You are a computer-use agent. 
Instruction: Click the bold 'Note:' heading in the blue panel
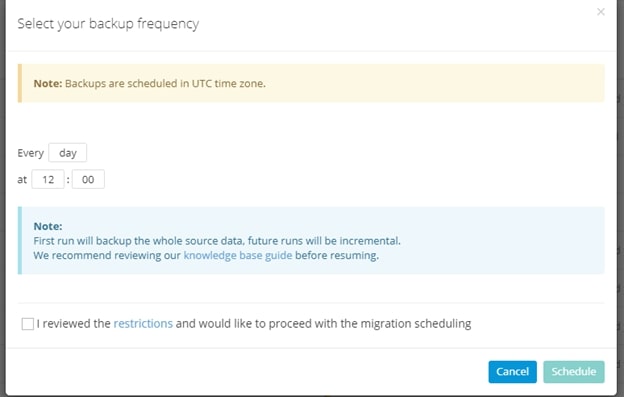48,226
